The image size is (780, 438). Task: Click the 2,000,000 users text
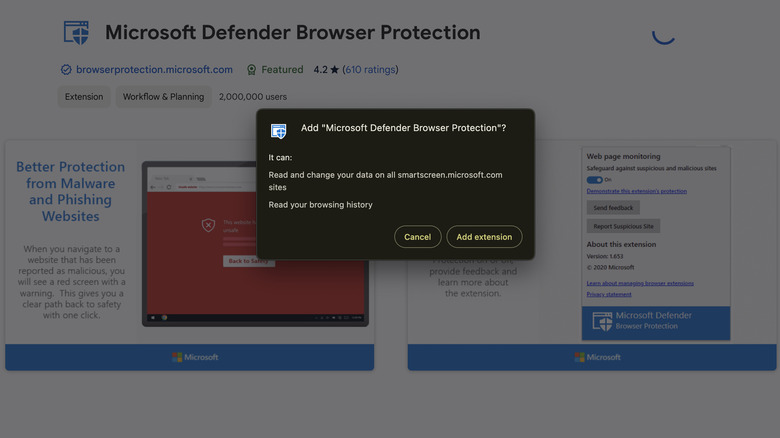253,97
